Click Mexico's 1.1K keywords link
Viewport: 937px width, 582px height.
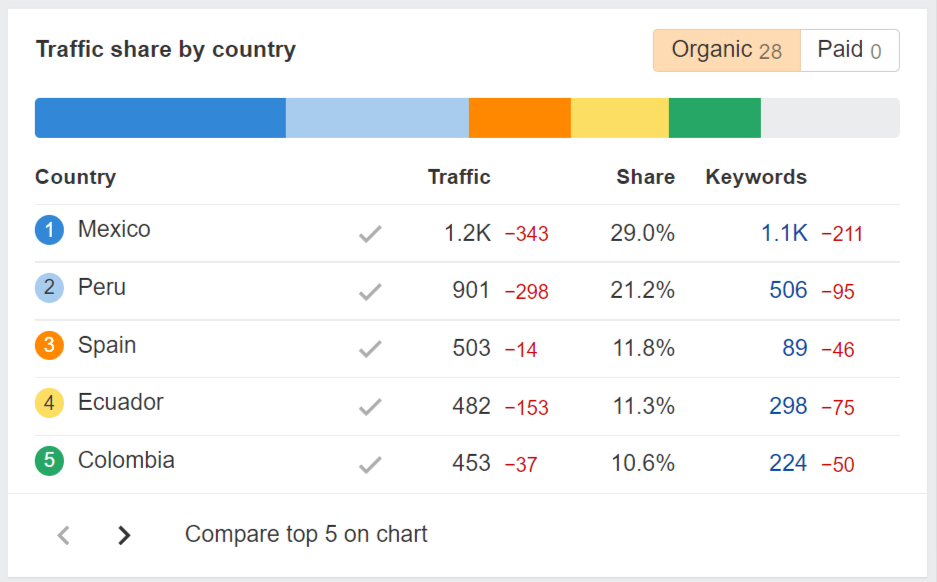point(784,231)
